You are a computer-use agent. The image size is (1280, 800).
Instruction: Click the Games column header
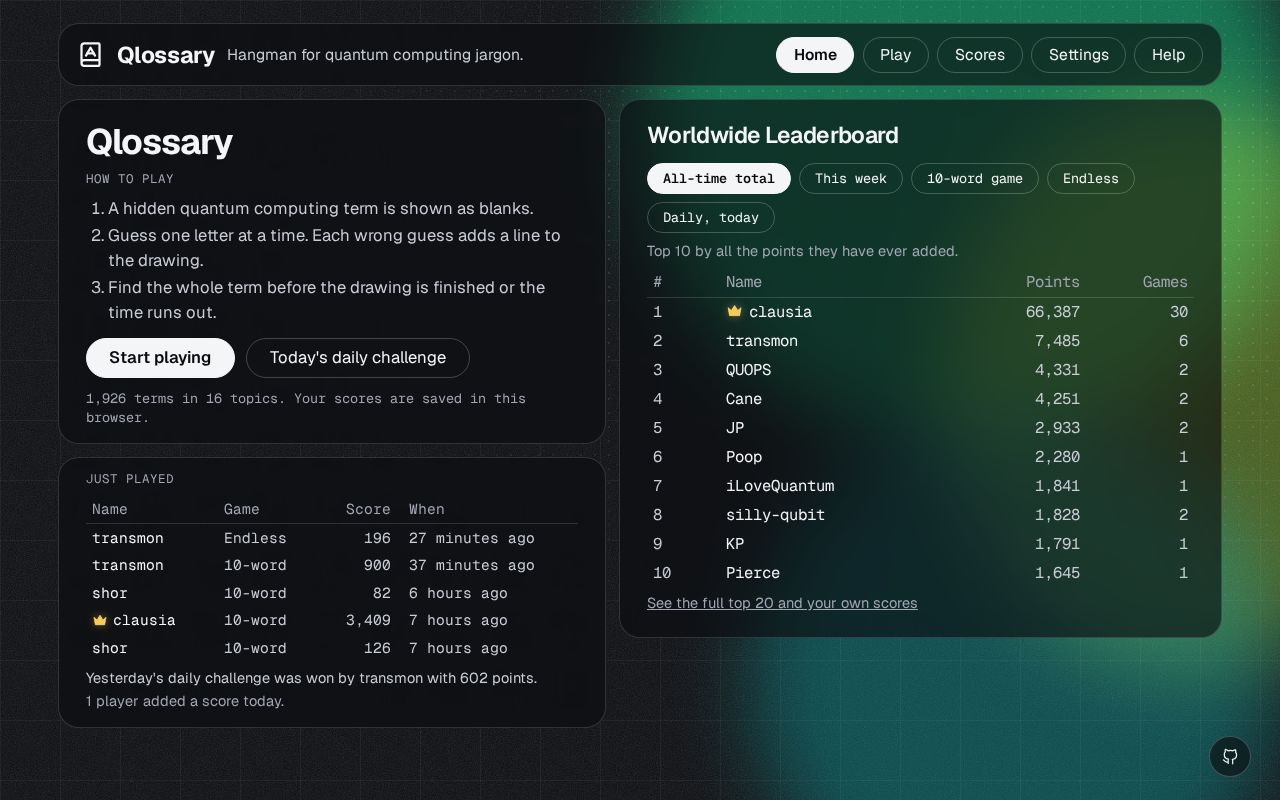pos(1165,282)
